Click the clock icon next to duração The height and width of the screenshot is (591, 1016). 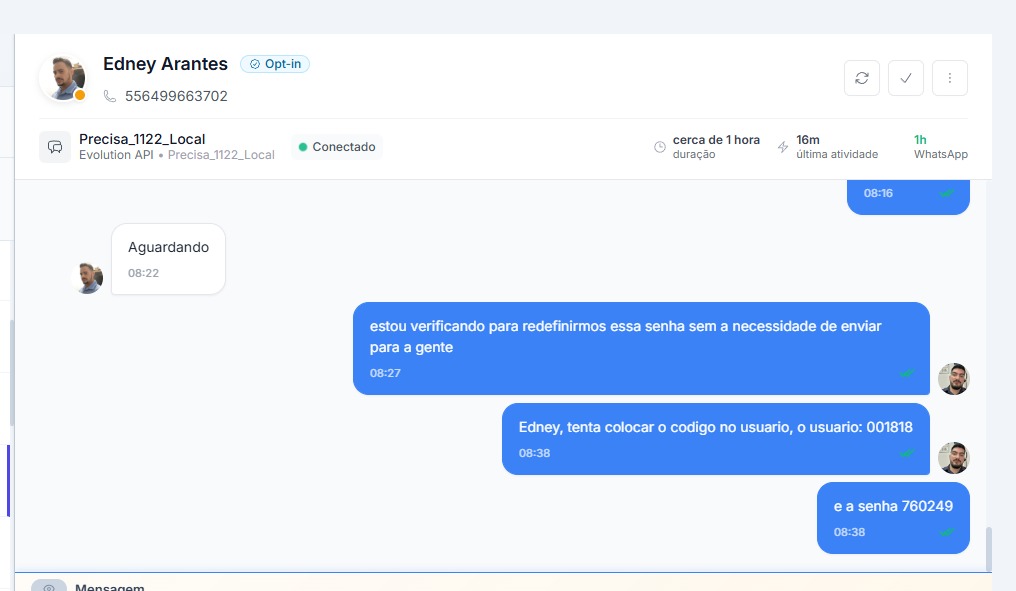(x=660, y=147)
